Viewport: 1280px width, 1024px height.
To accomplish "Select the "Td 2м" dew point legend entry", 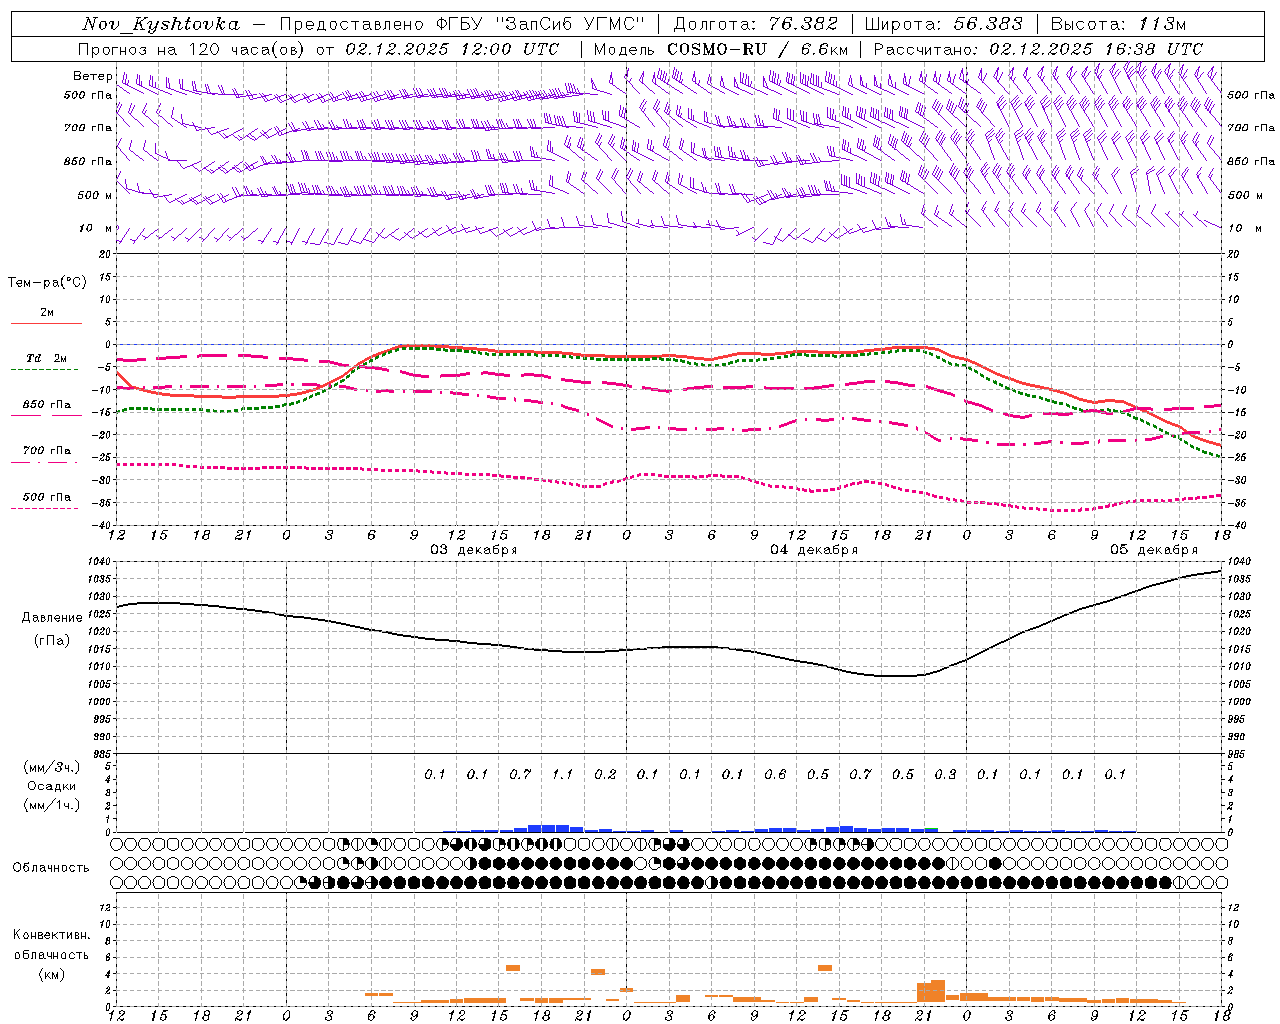I will tap(46, 358).
